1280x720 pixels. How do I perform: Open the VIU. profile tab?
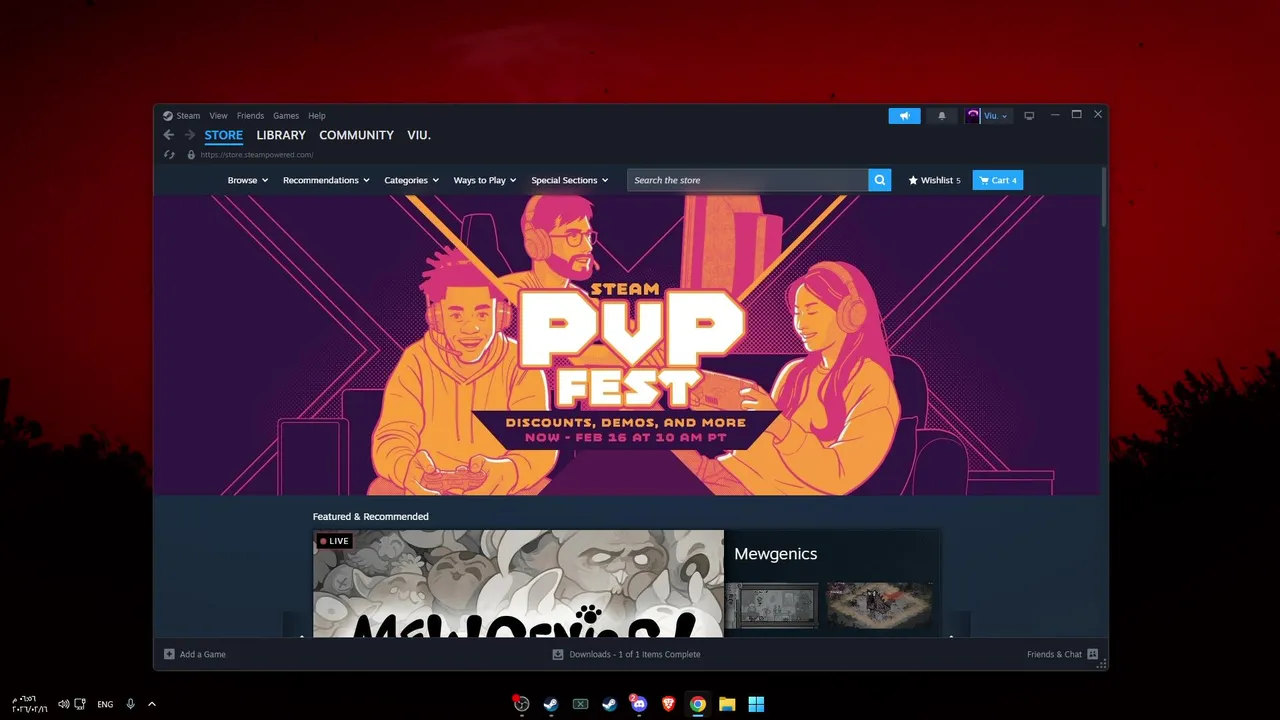pyautogui.click(x=419, y=135)
